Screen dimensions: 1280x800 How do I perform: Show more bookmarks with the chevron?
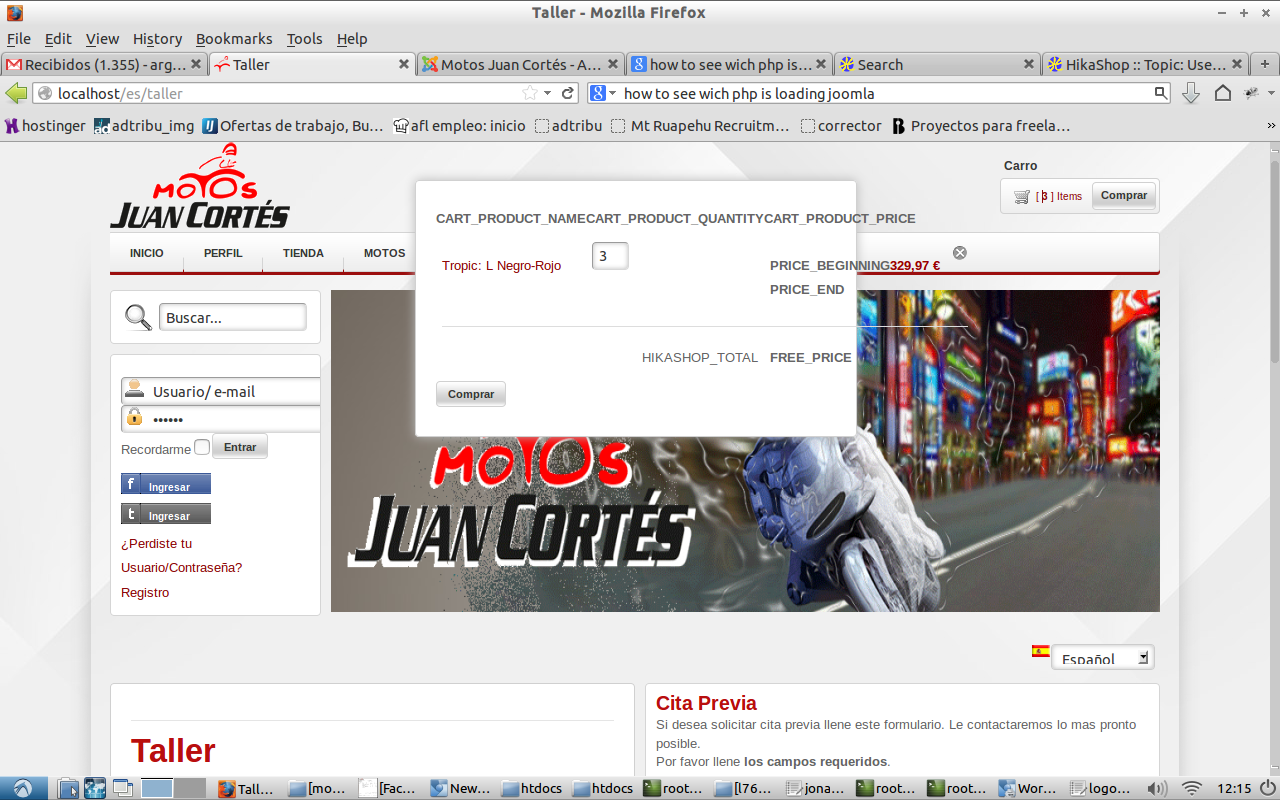(x=1271, y=126)
